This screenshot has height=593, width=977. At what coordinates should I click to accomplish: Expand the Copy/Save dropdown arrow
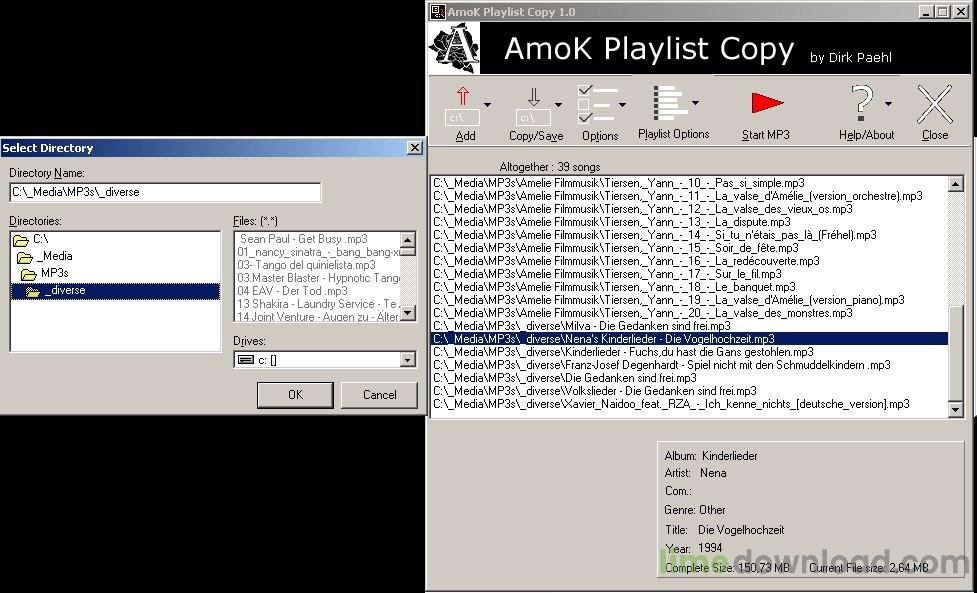click(559, 104)
